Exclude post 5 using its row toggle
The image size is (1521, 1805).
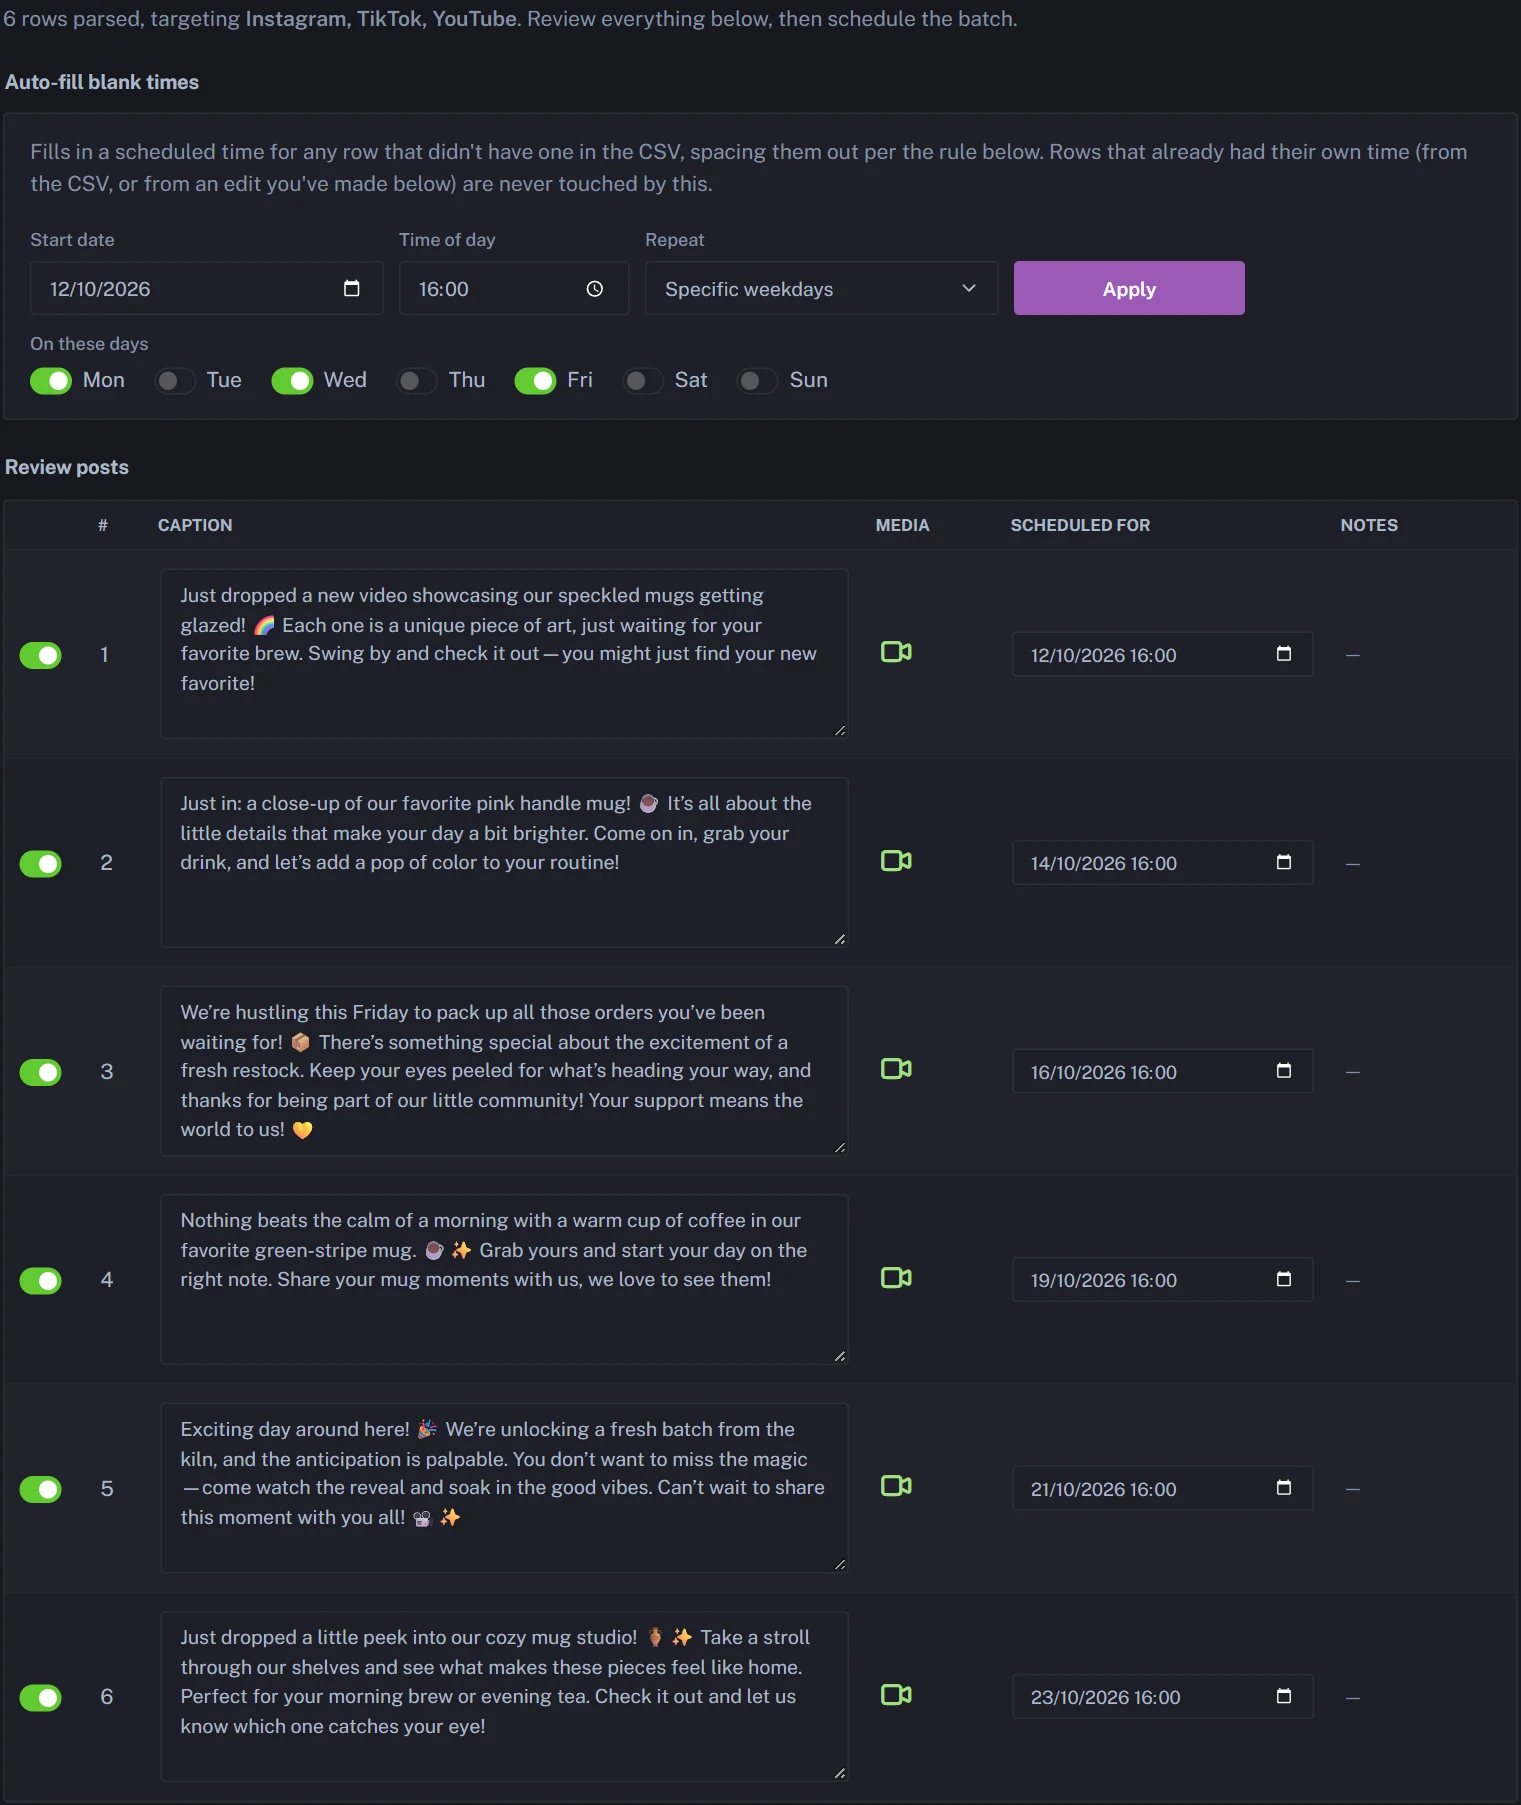[x=41, y=1489]
